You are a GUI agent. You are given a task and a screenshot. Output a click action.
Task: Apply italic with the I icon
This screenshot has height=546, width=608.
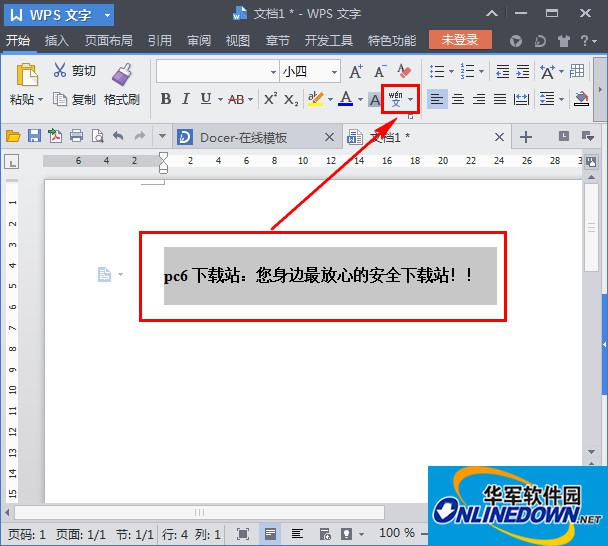pyautogui.click(x=186, y=99)
